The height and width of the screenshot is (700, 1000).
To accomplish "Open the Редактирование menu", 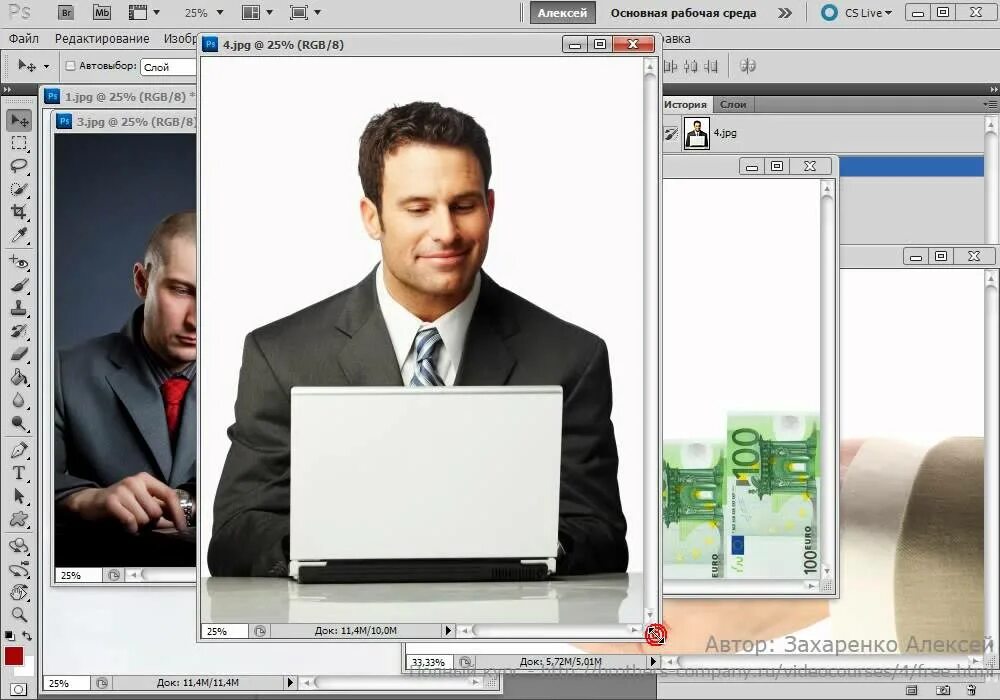I will [x=102, y=39].
